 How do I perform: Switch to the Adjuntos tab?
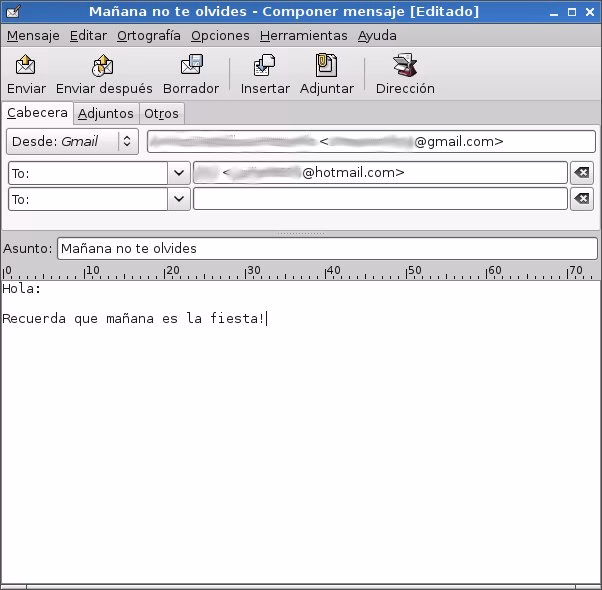click(x=106, y=114)
